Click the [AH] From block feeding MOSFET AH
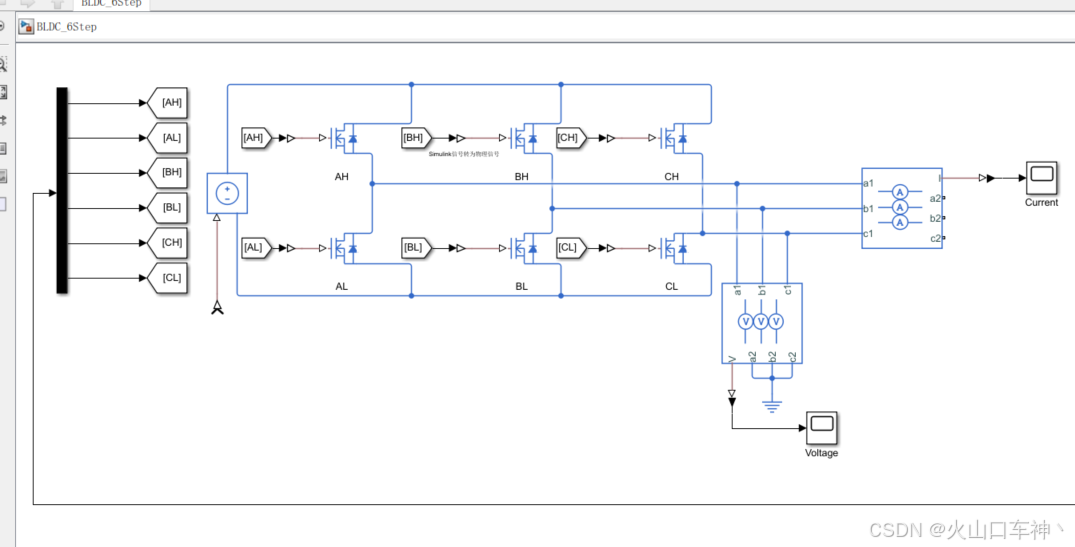This screenshot has height=547, width=1075. point(257,138)
